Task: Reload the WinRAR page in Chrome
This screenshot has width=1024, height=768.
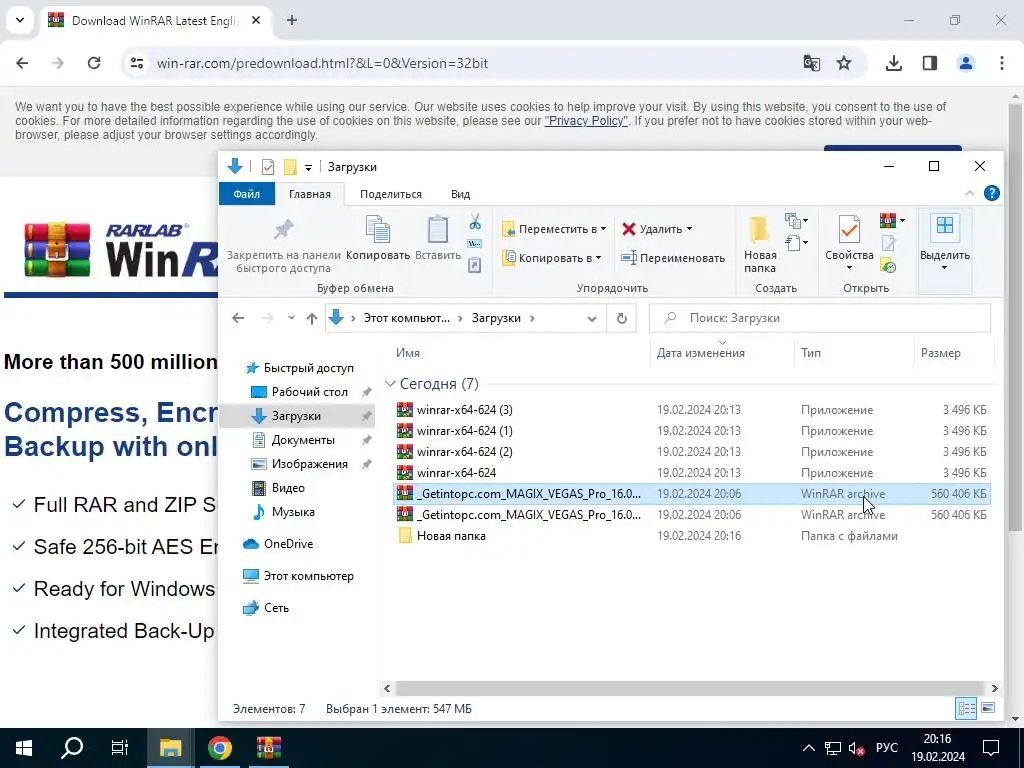Action: [94, 63]
